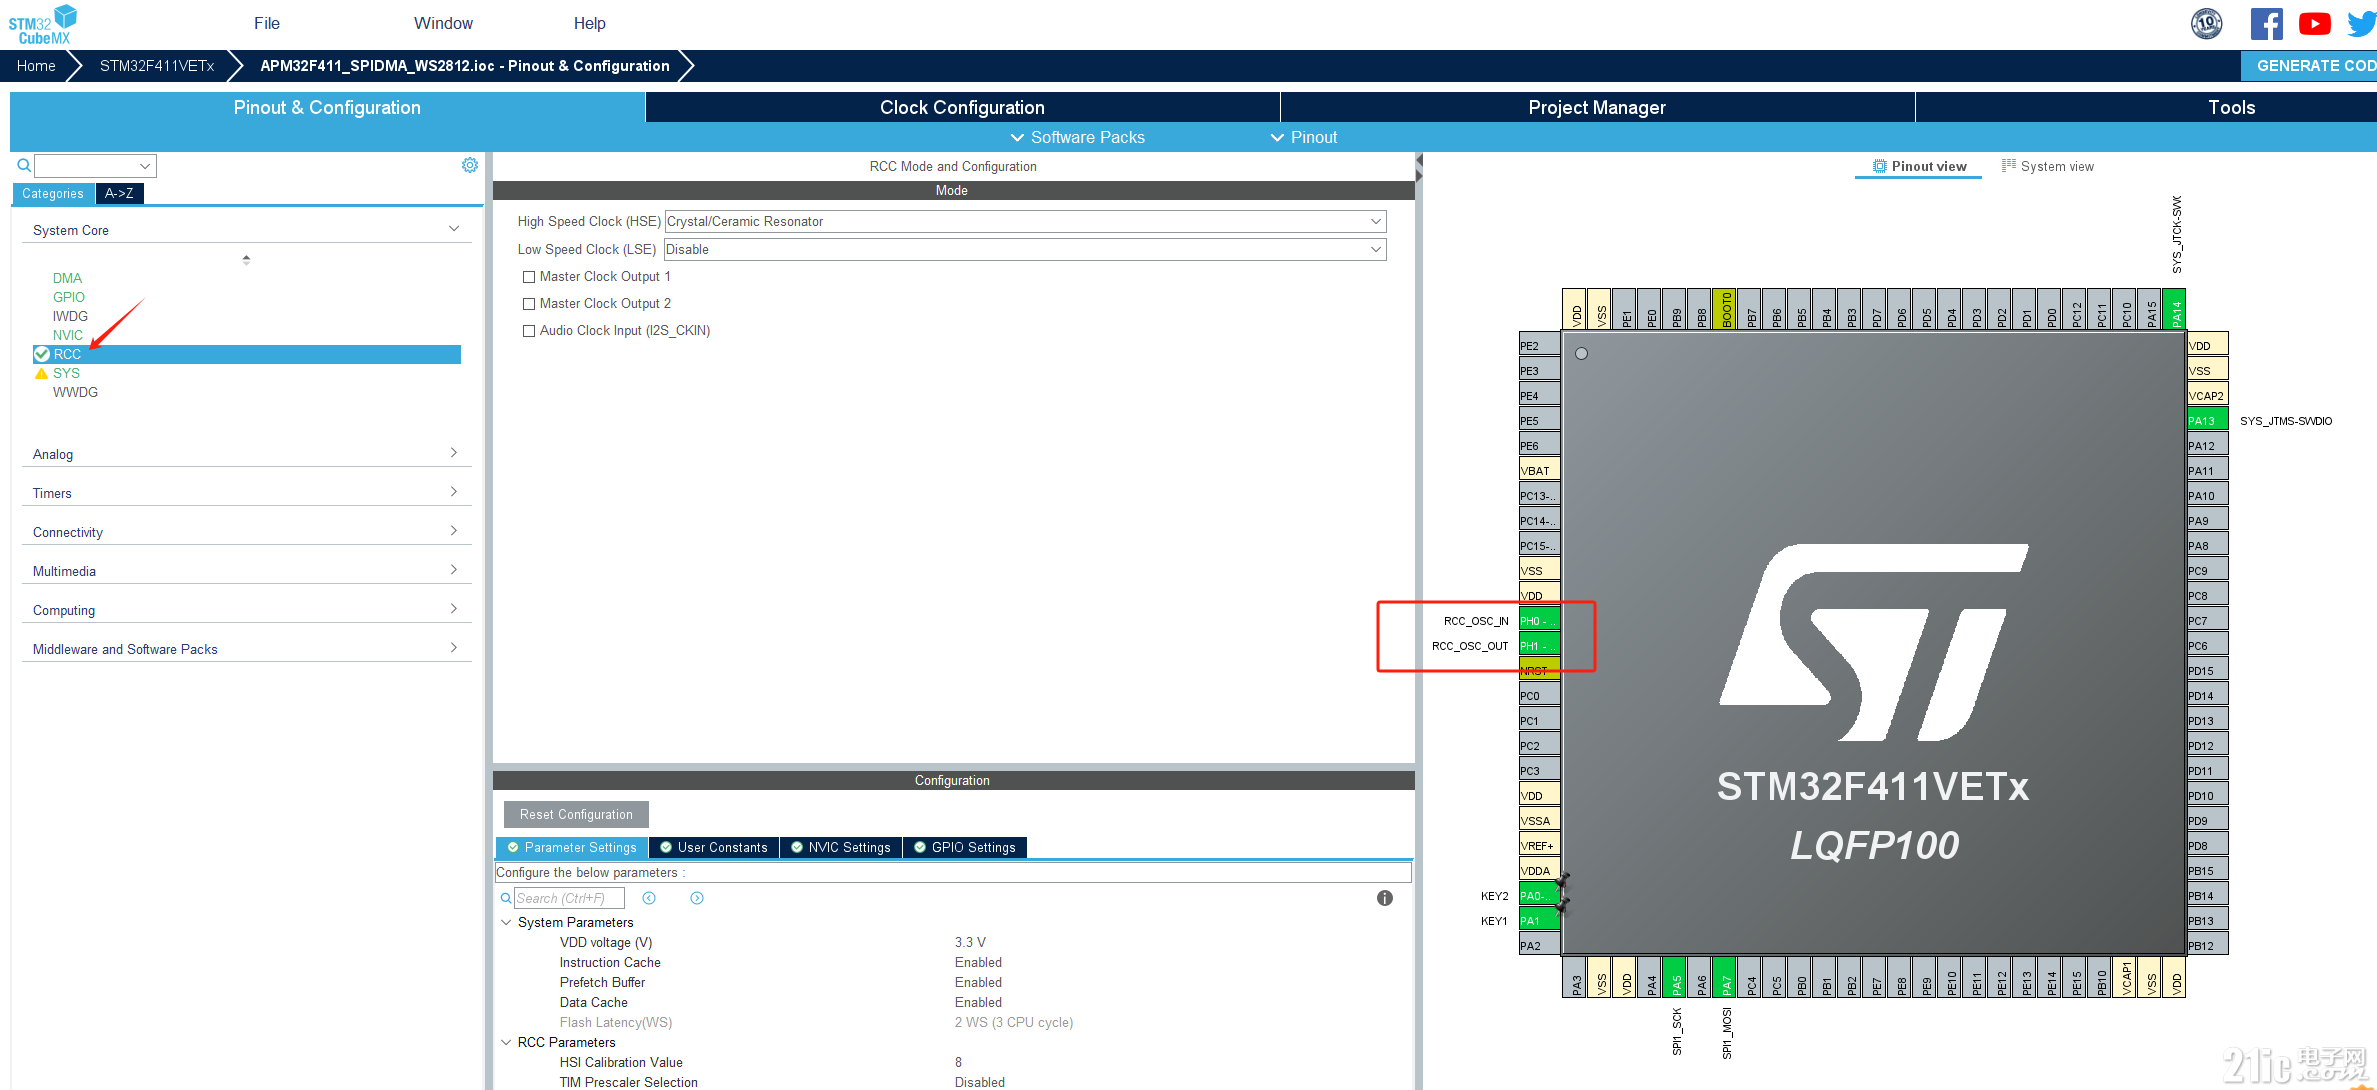The image size is (2377, 1090).
Task: Switch to Project Manager tab
Action: pyautogui.click(x=1597, y=107)
